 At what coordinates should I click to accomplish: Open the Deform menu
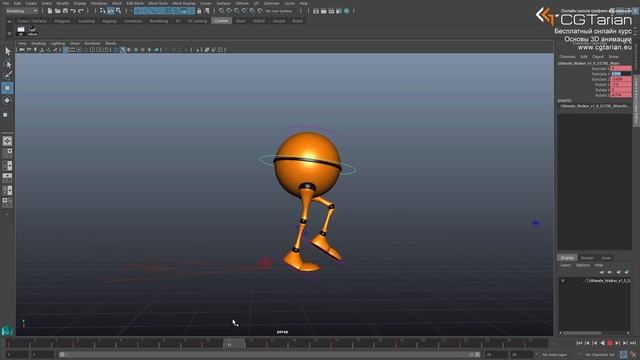coord(242,3)
